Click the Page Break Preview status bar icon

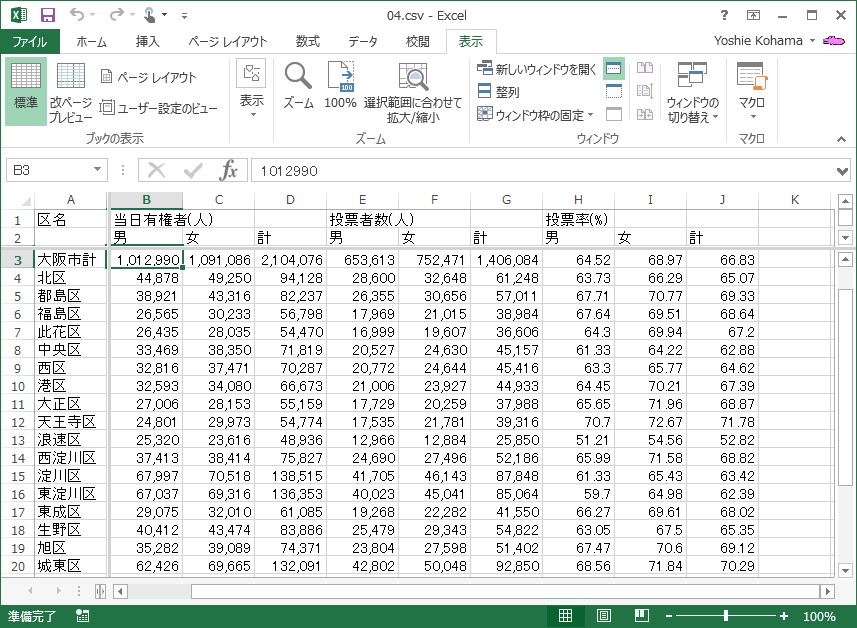click(642, 616)
